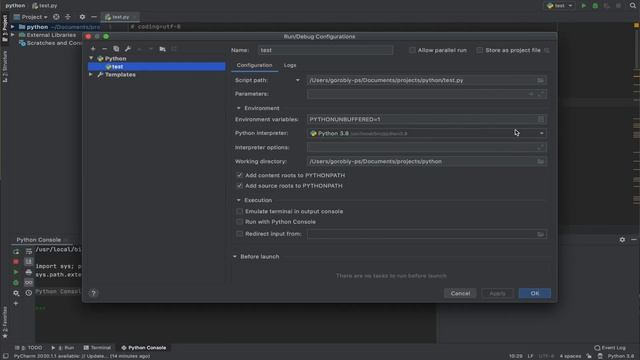The height and width of the screenshot is (360, 640).
Task: Enable Store as project file checkbox
Action: tap(480, 50)
